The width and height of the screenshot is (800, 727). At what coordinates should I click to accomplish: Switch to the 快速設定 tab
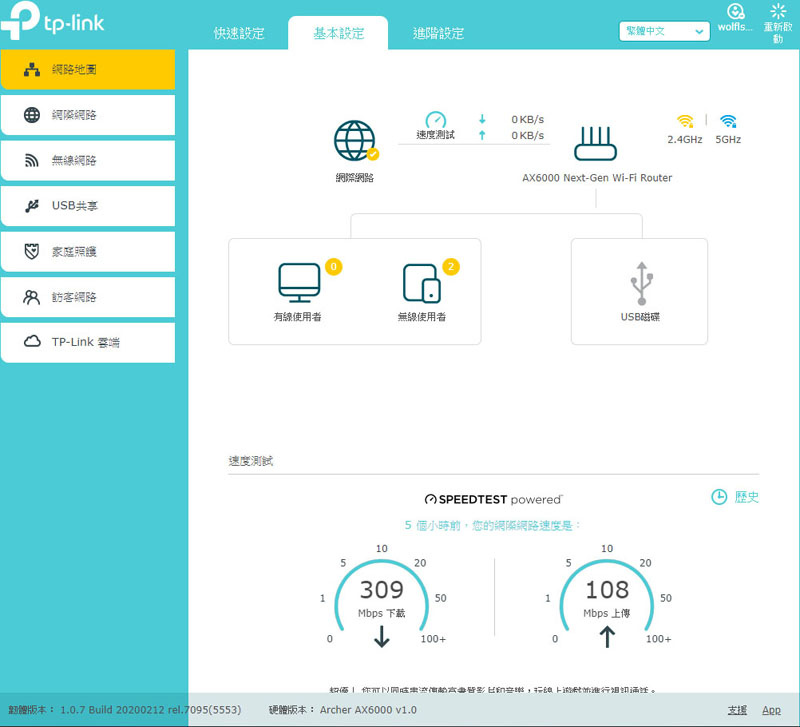coord(239,33)
